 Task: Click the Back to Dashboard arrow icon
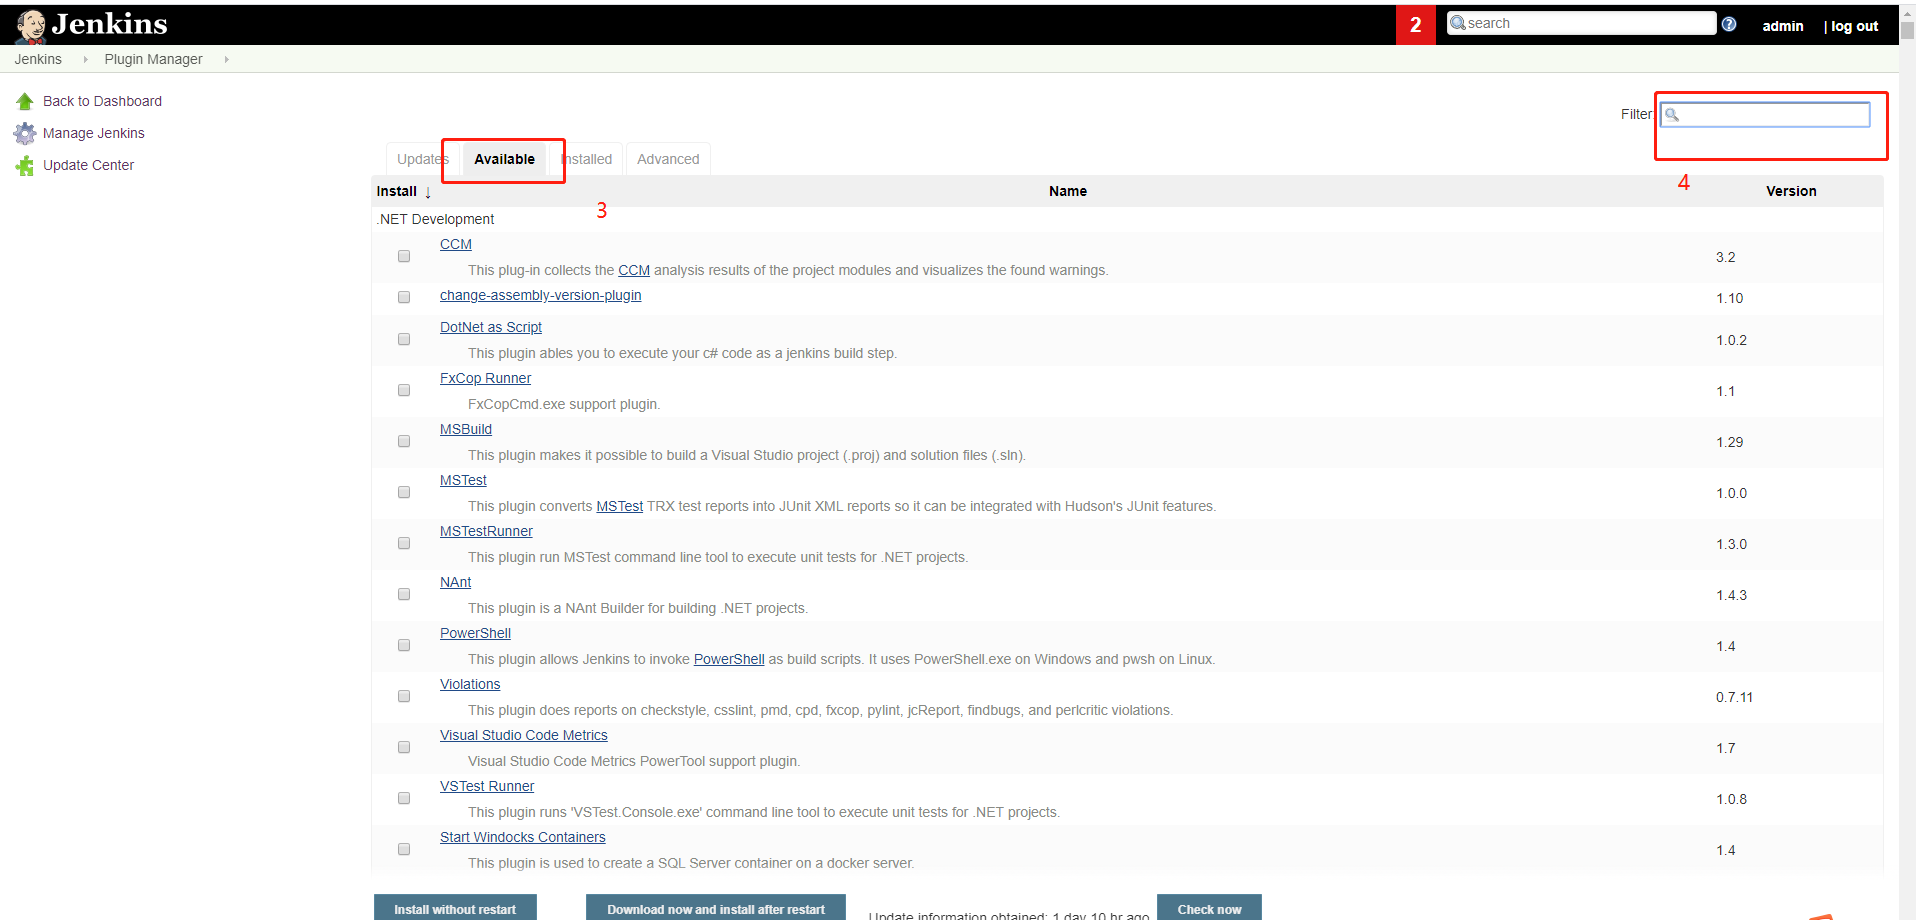25,101
